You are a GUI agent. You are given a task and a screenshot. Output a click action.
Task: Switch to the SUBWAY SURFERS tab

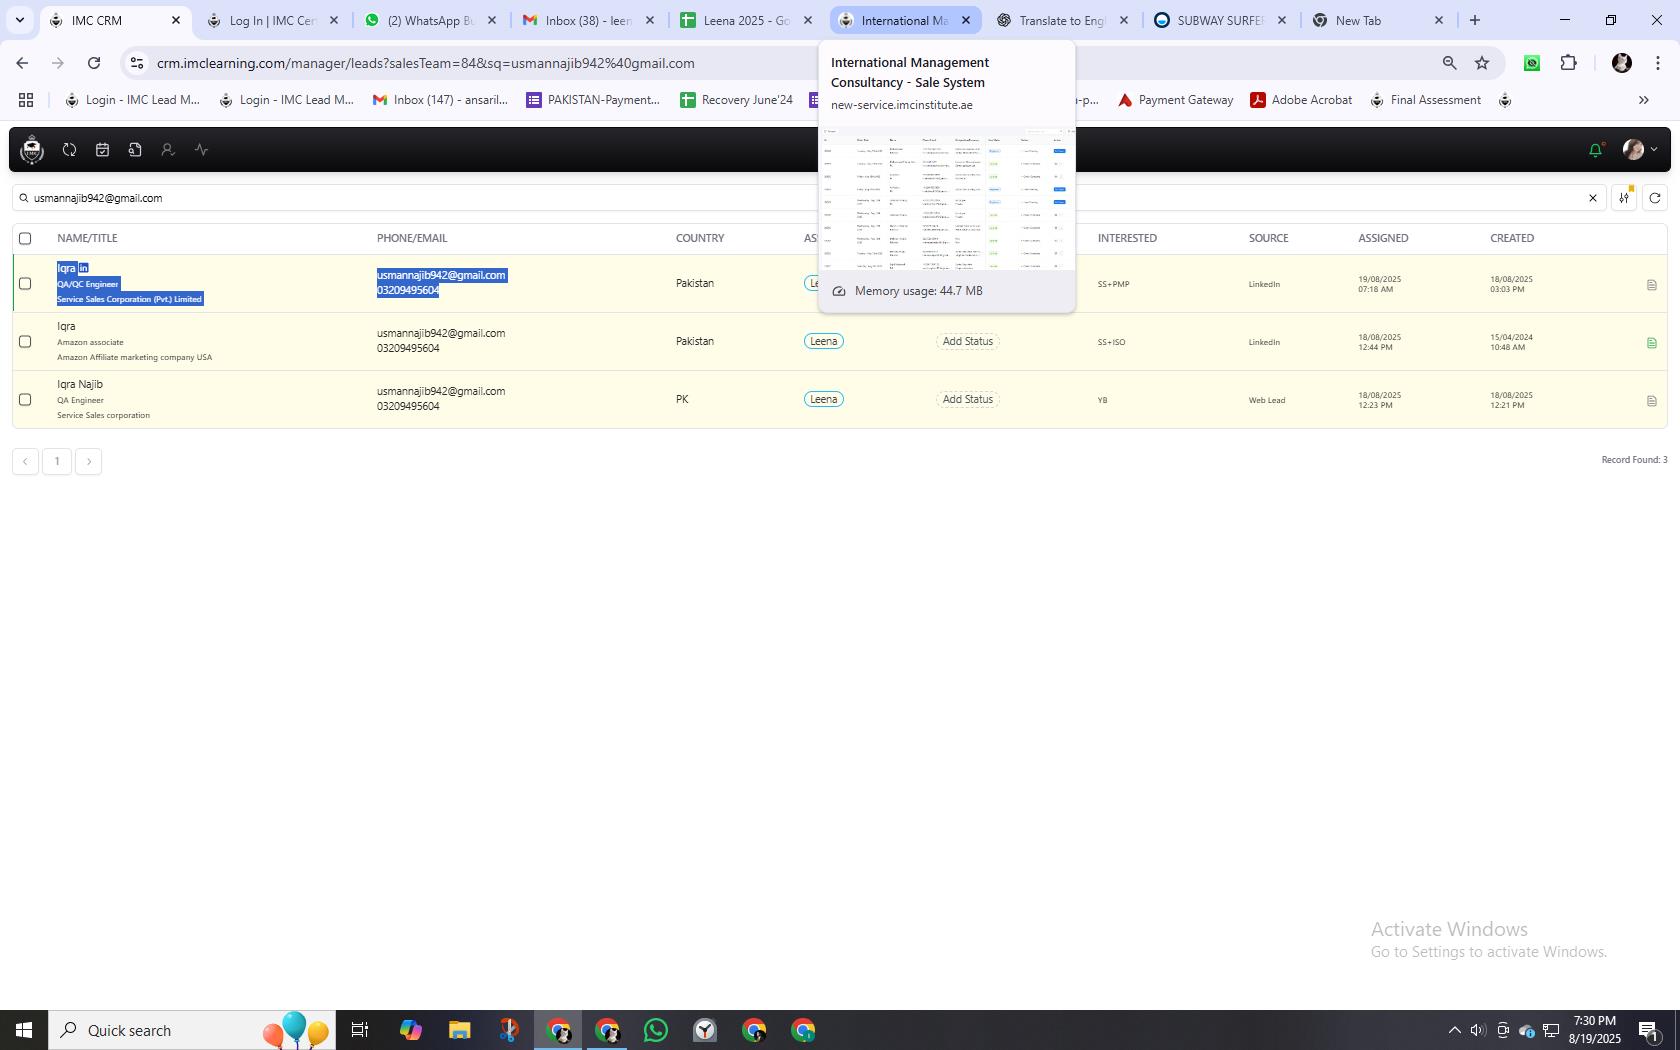[x=1220, y=20]
